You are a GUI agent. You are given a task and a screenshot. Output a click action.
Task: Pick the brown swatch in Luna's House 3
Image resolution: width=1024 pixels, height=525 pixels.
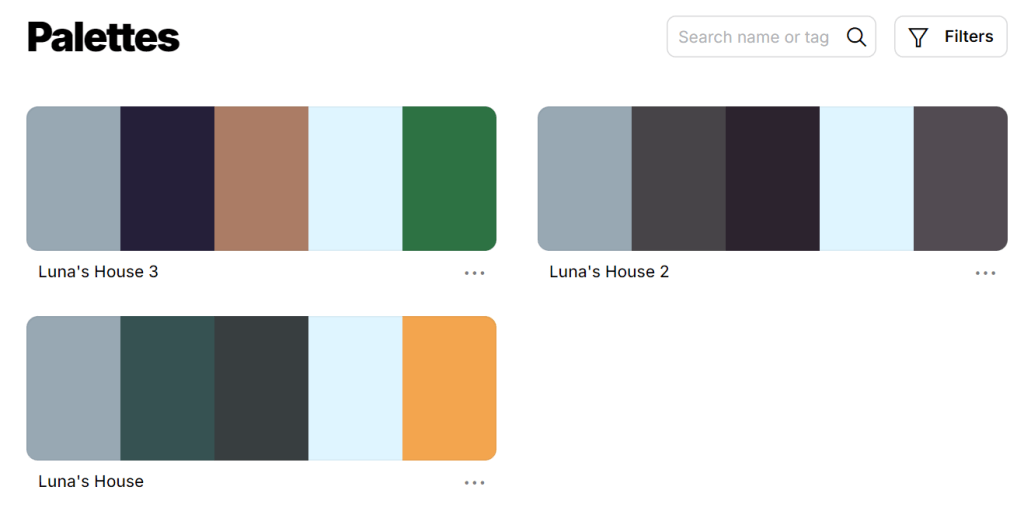tap(261, 178)
